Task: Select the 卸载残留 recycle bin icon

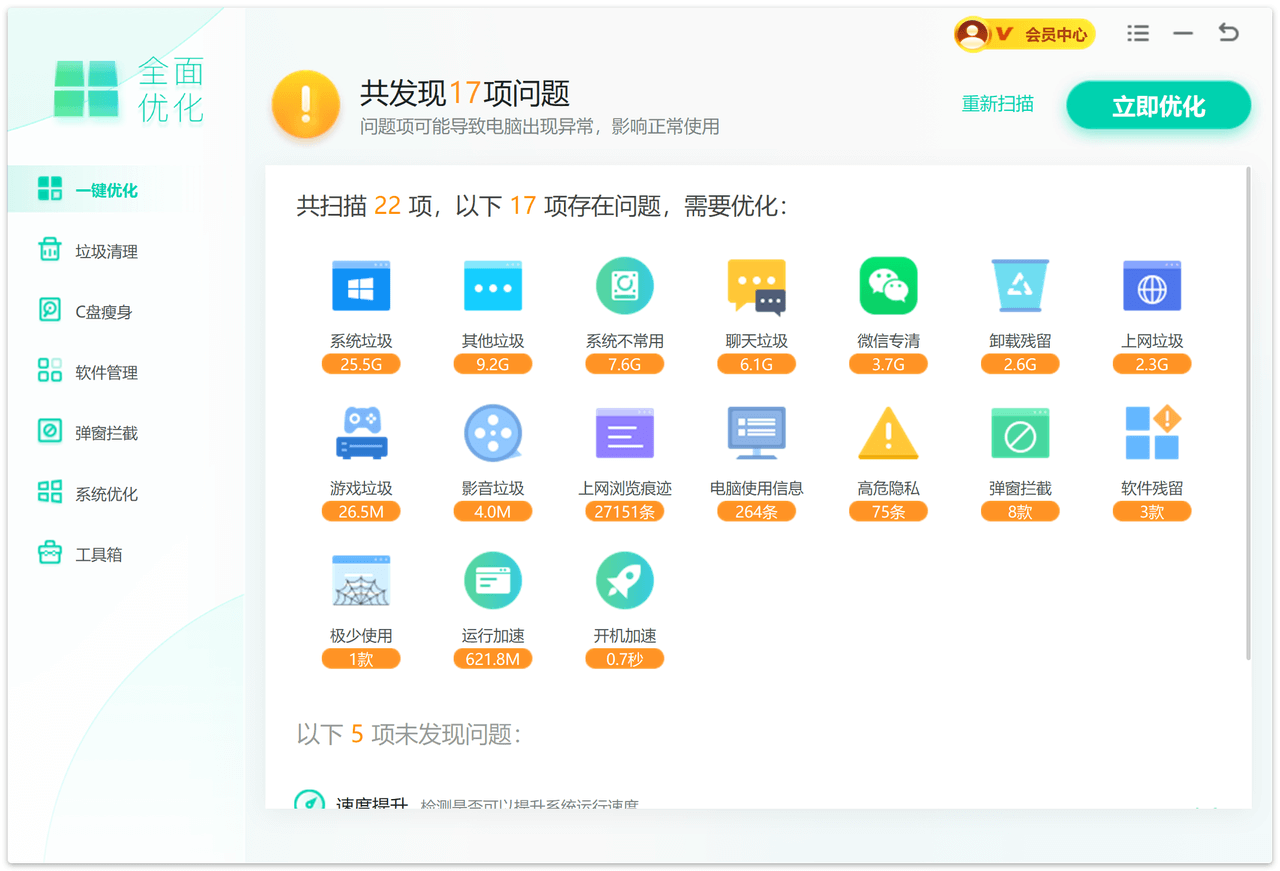Action: pyautogui.click(x=1020, y=286)
